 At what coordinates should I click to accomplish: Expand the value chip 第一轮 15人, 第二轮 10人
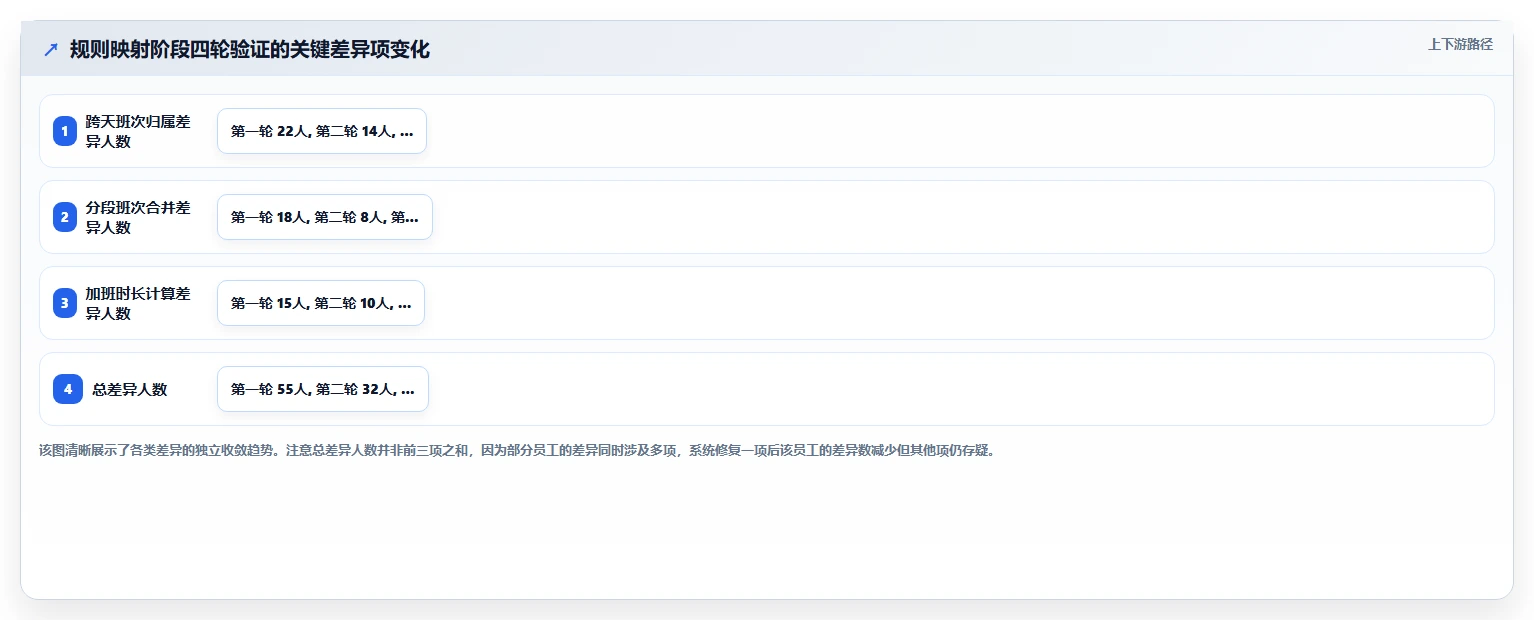[x=321, y=303]
